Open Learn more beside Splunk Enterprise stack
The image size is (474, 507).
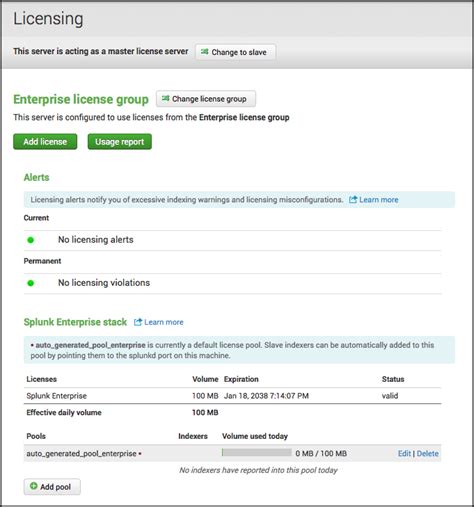coord(164,322)
